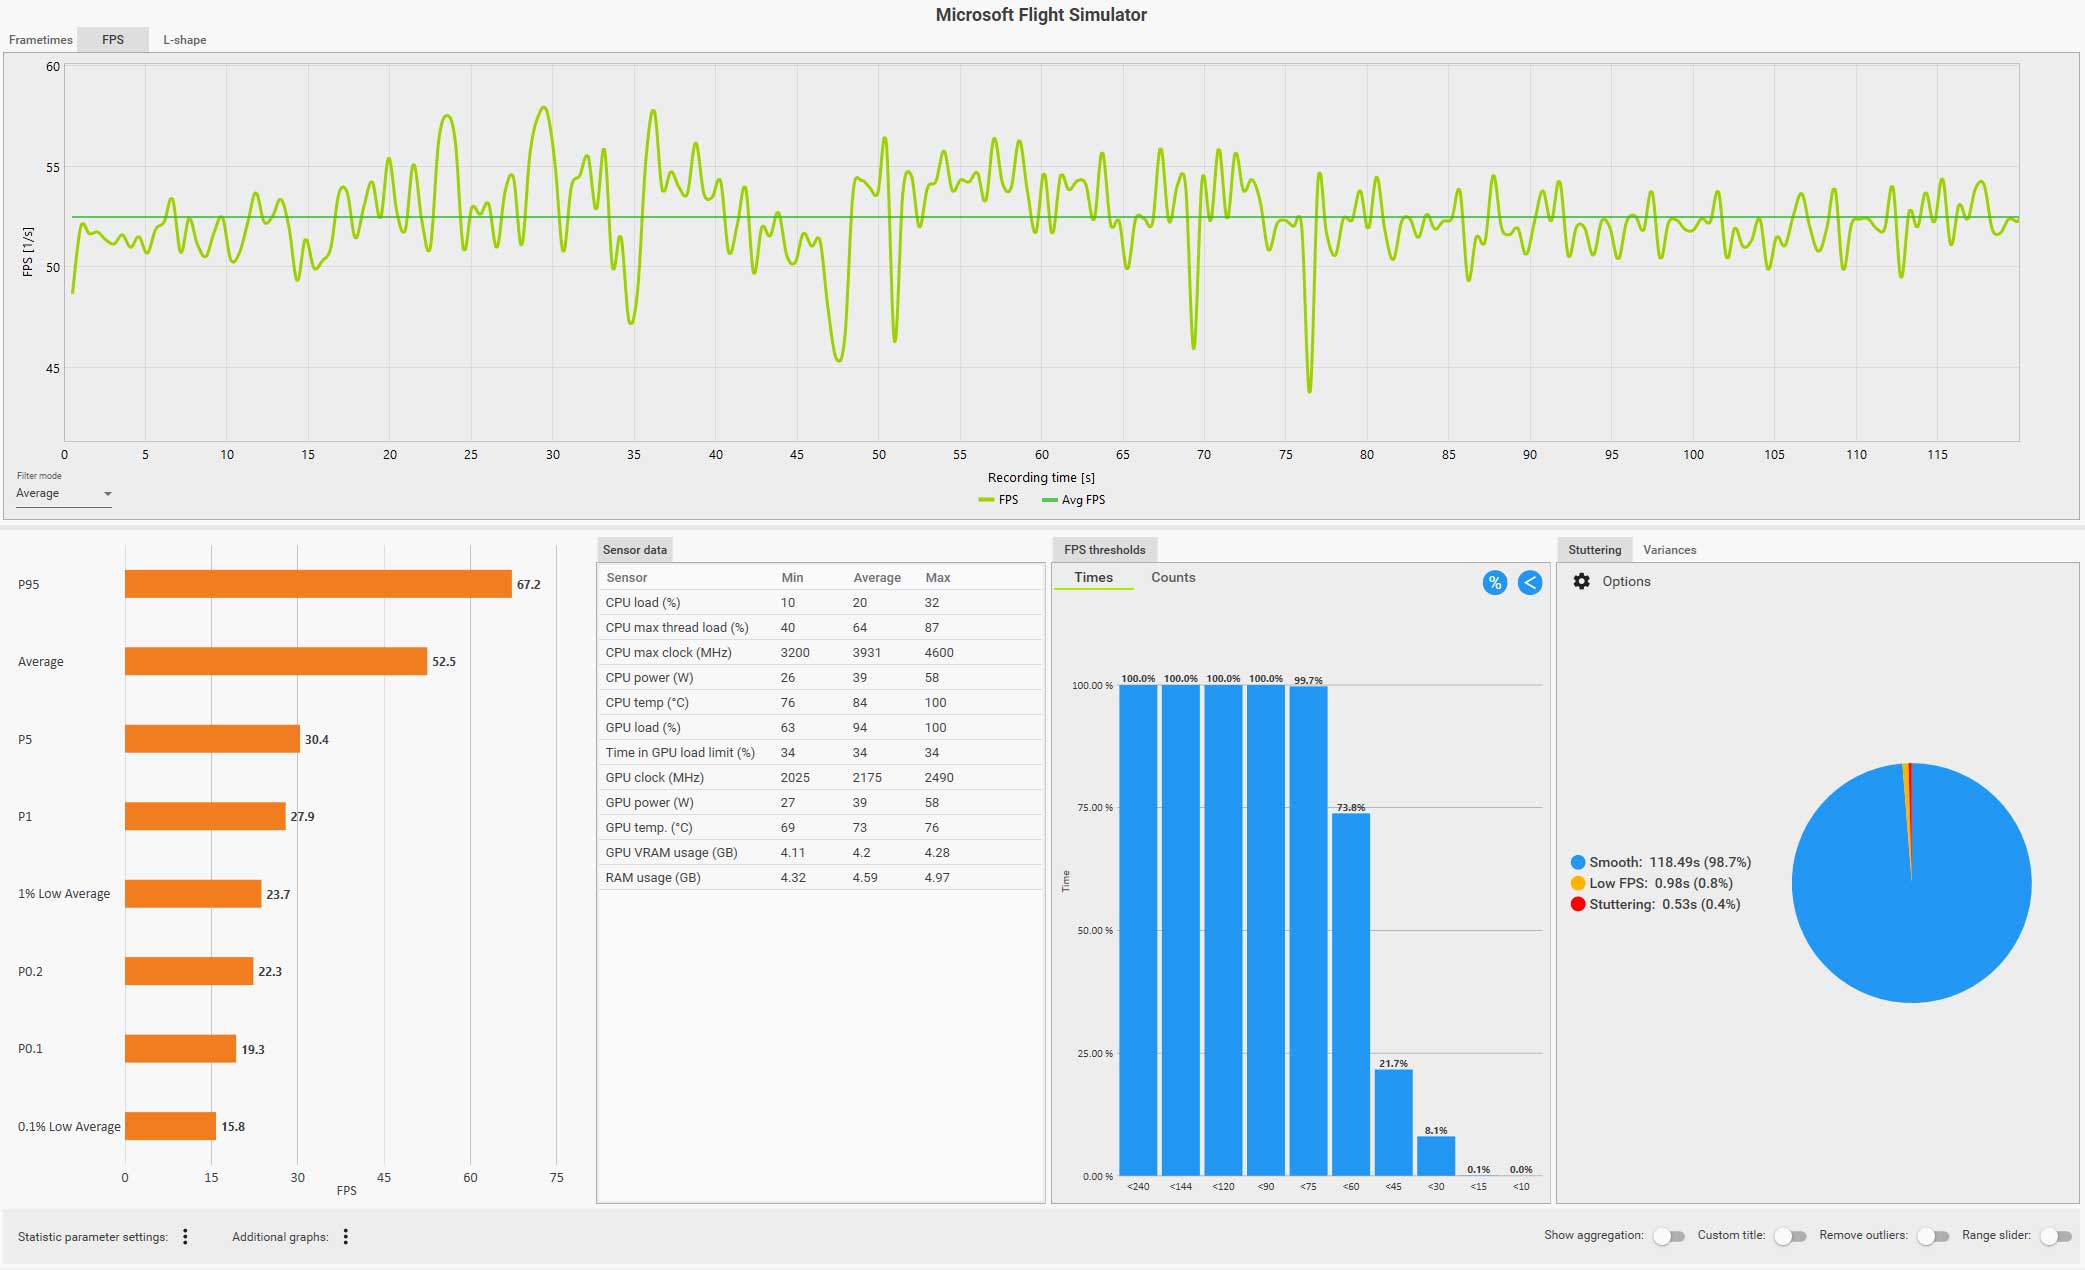Image resolution: width=2085 pixels, height=1270 pixels.
Task: Click the blue less-than arrow icon
Action: coord(1529,583)
